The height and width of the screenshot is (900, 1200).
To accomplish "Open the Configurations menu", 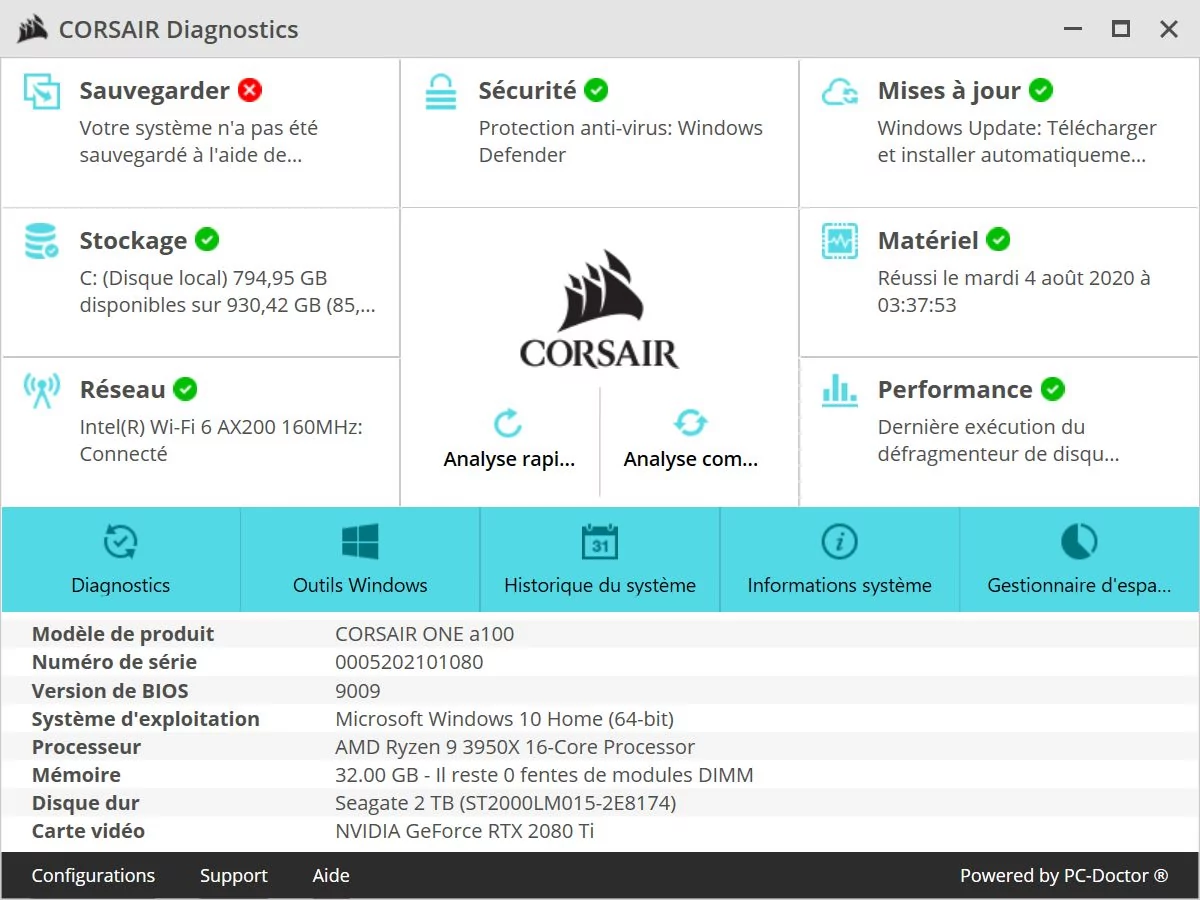I will point(93,876).
